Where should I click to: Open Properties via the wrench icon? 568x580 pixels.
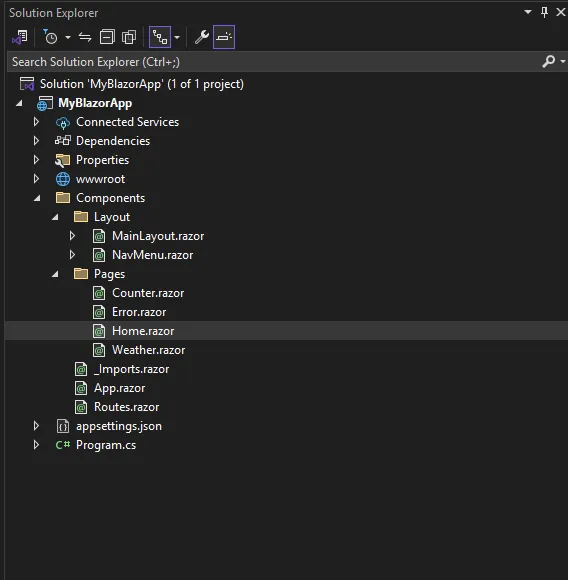tap(202, 37)
